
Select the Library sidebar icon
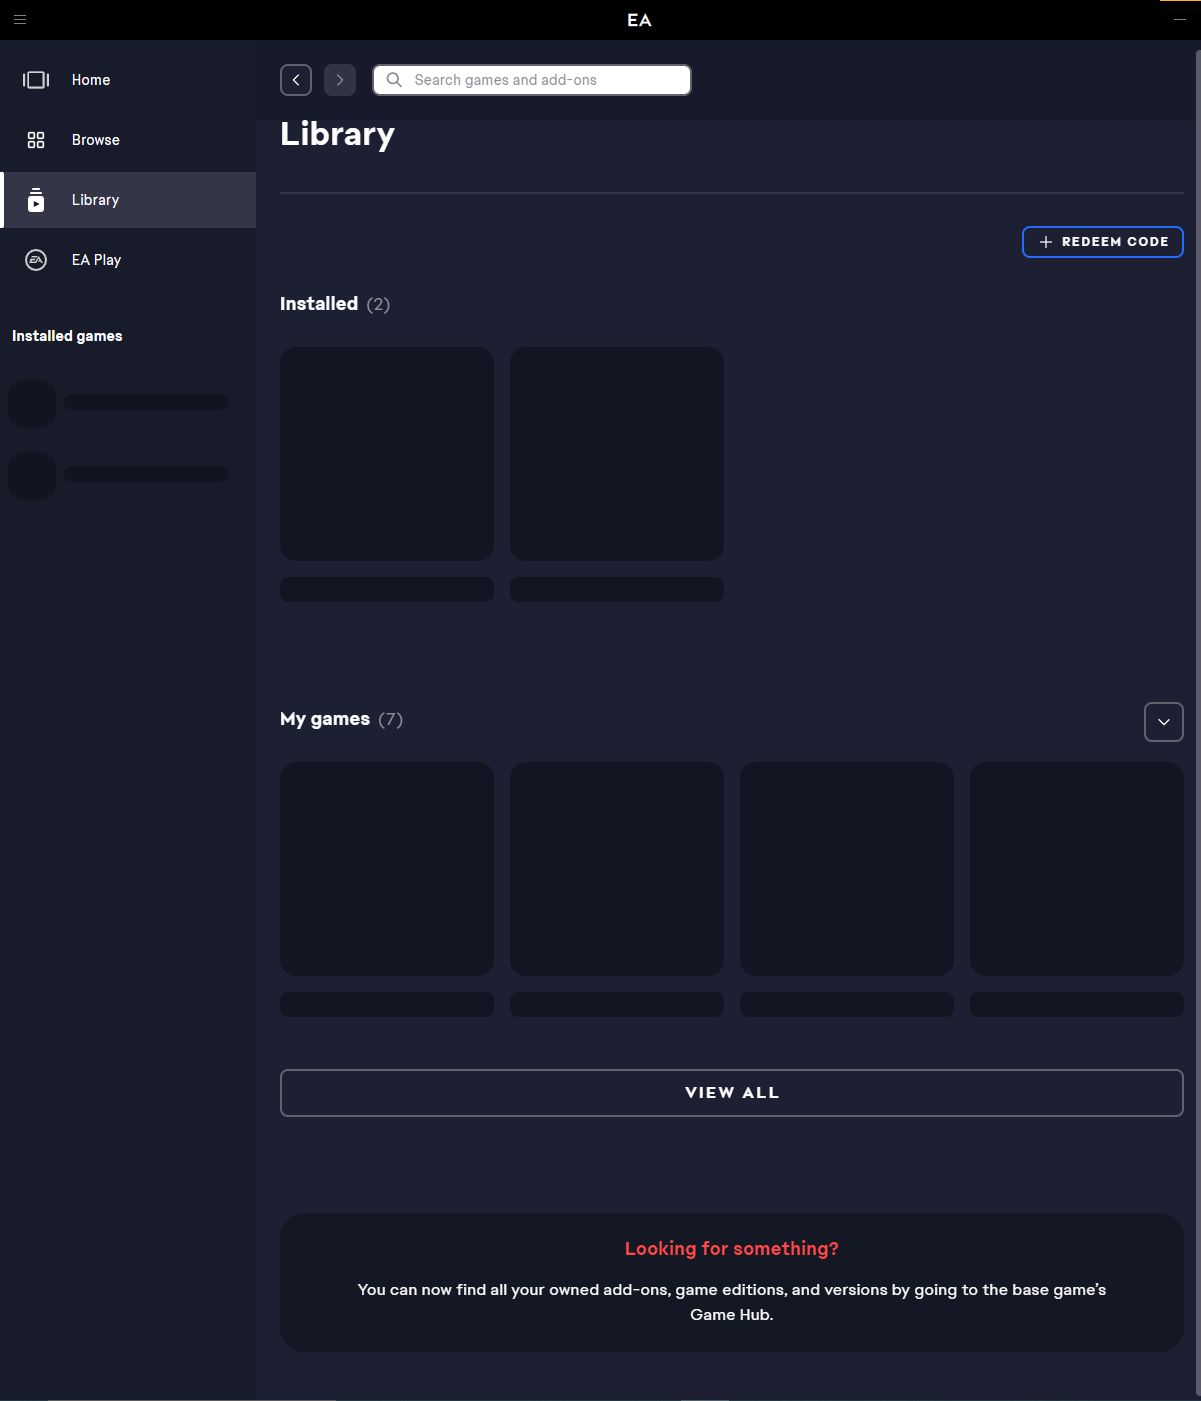click(x=36, y=200)
